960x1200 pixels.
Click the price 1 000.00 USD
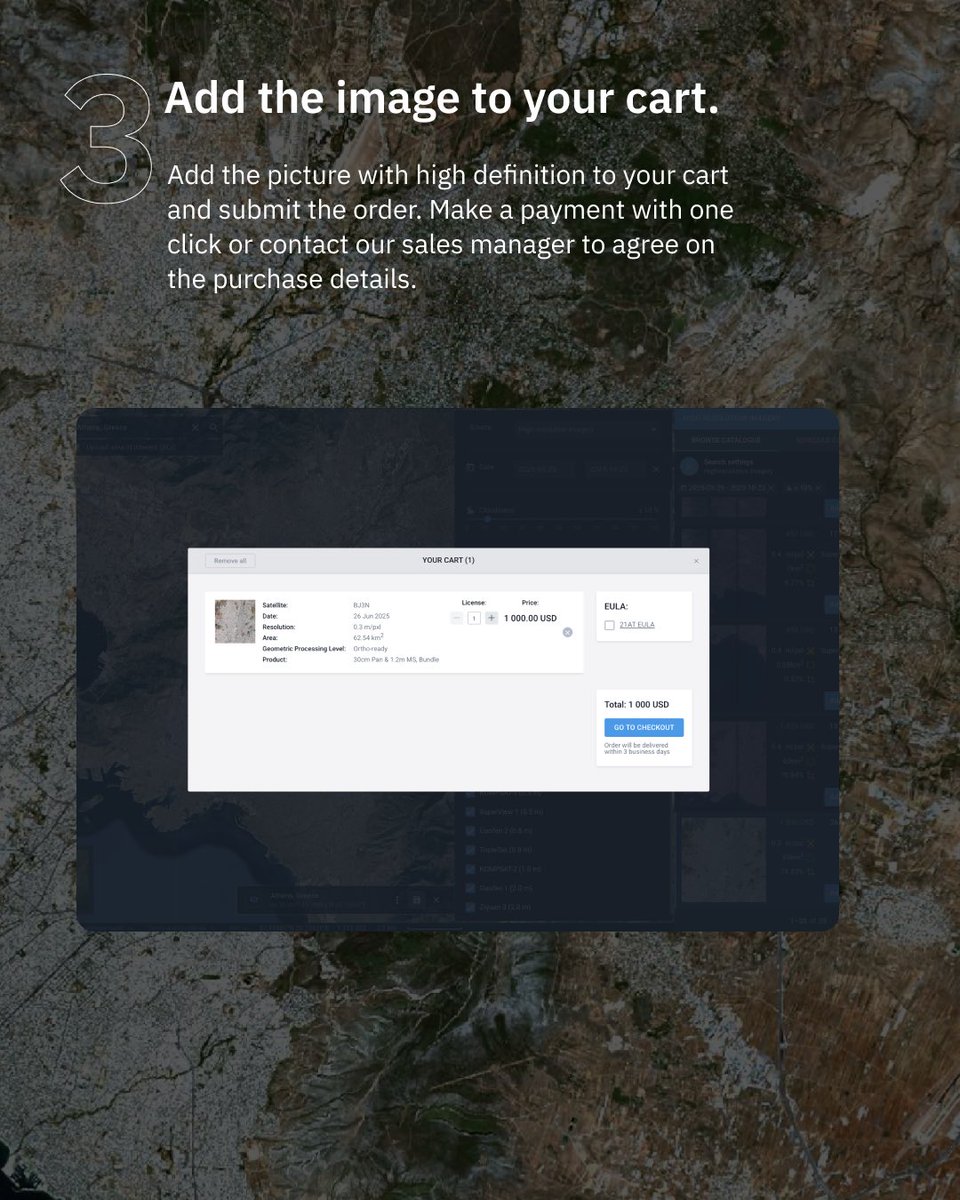point(530,618)
